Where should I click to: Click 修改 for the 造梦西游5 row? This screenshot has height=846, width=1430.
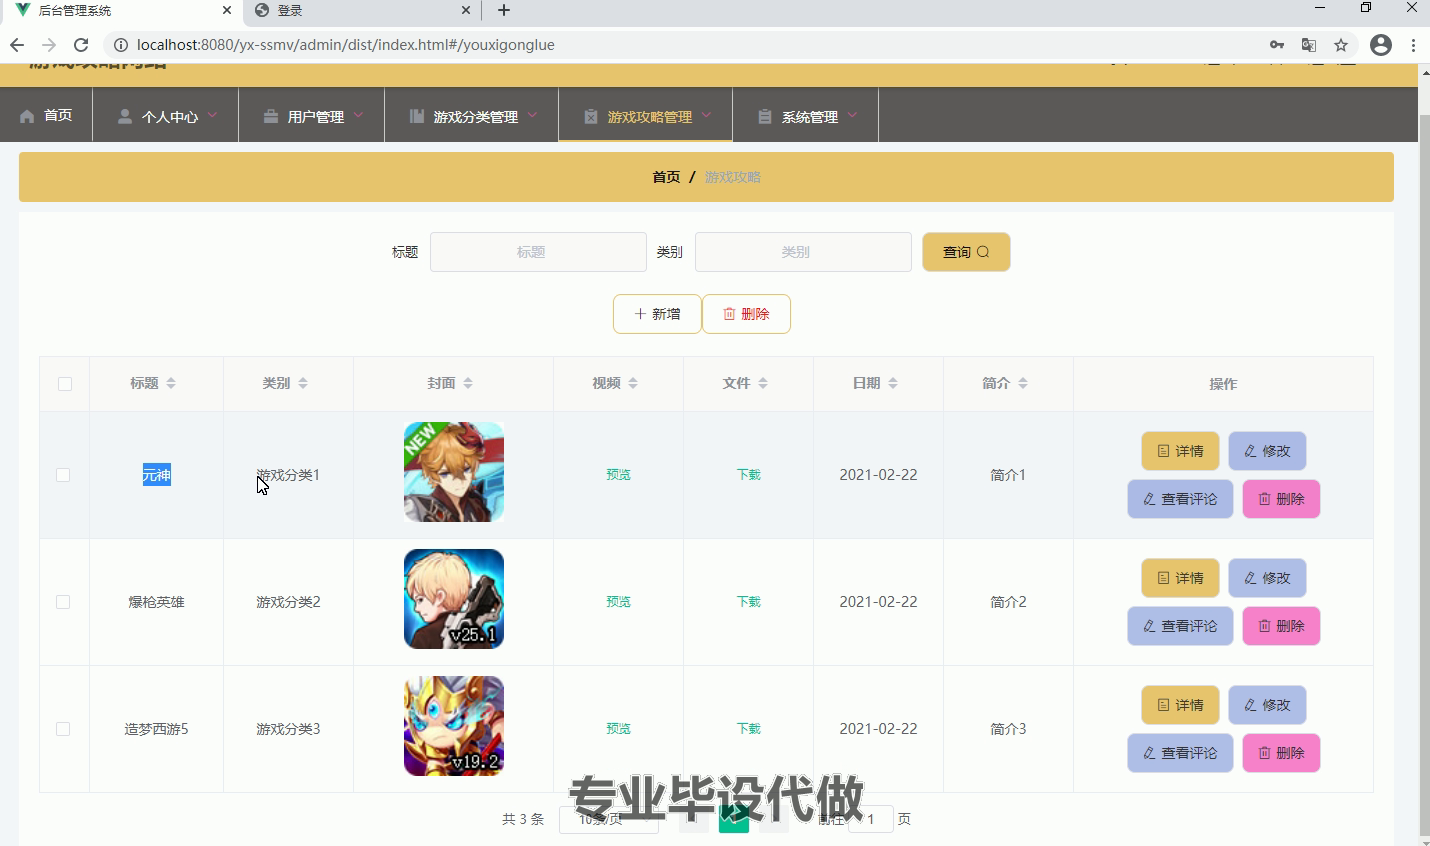(1267, 705)
